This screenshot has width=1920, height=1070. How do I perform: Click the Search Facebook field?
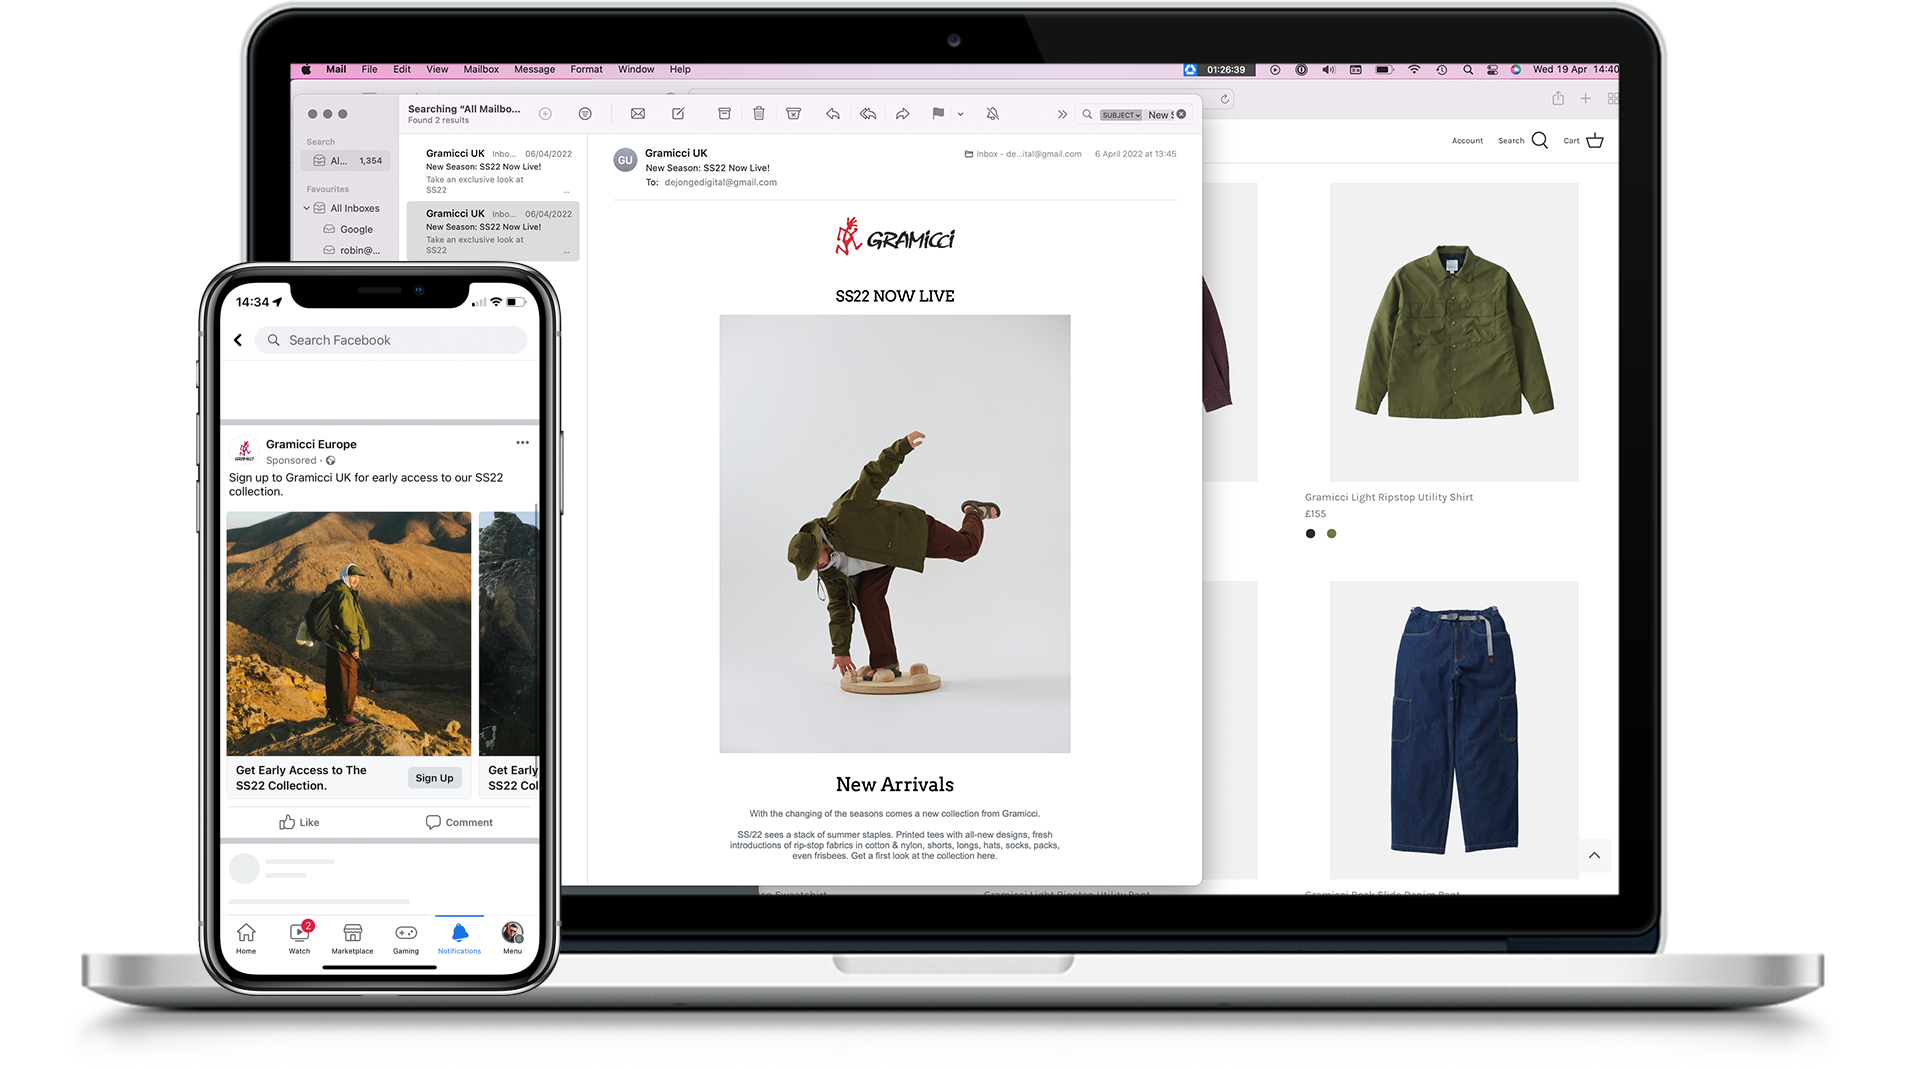coord(391,340)
